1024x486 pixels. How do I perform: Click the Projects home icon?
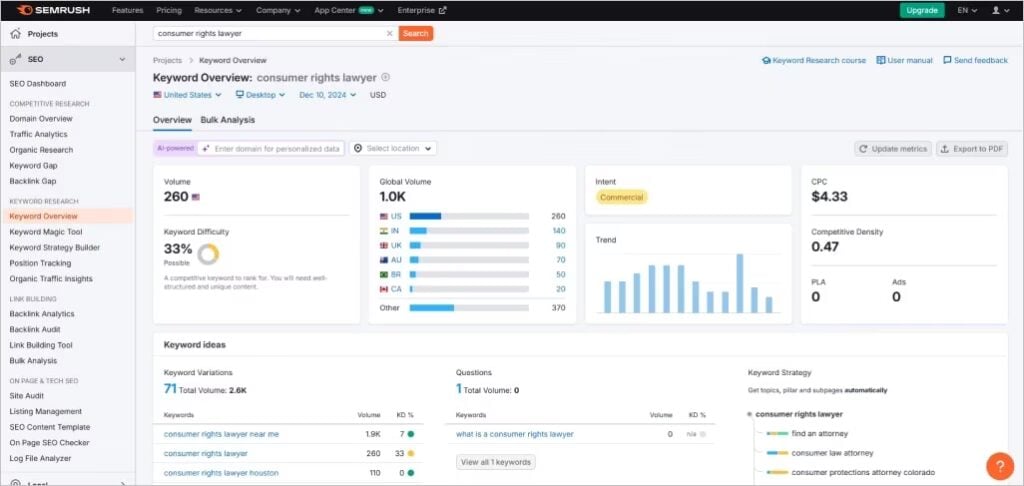click(x=15, y=34)
